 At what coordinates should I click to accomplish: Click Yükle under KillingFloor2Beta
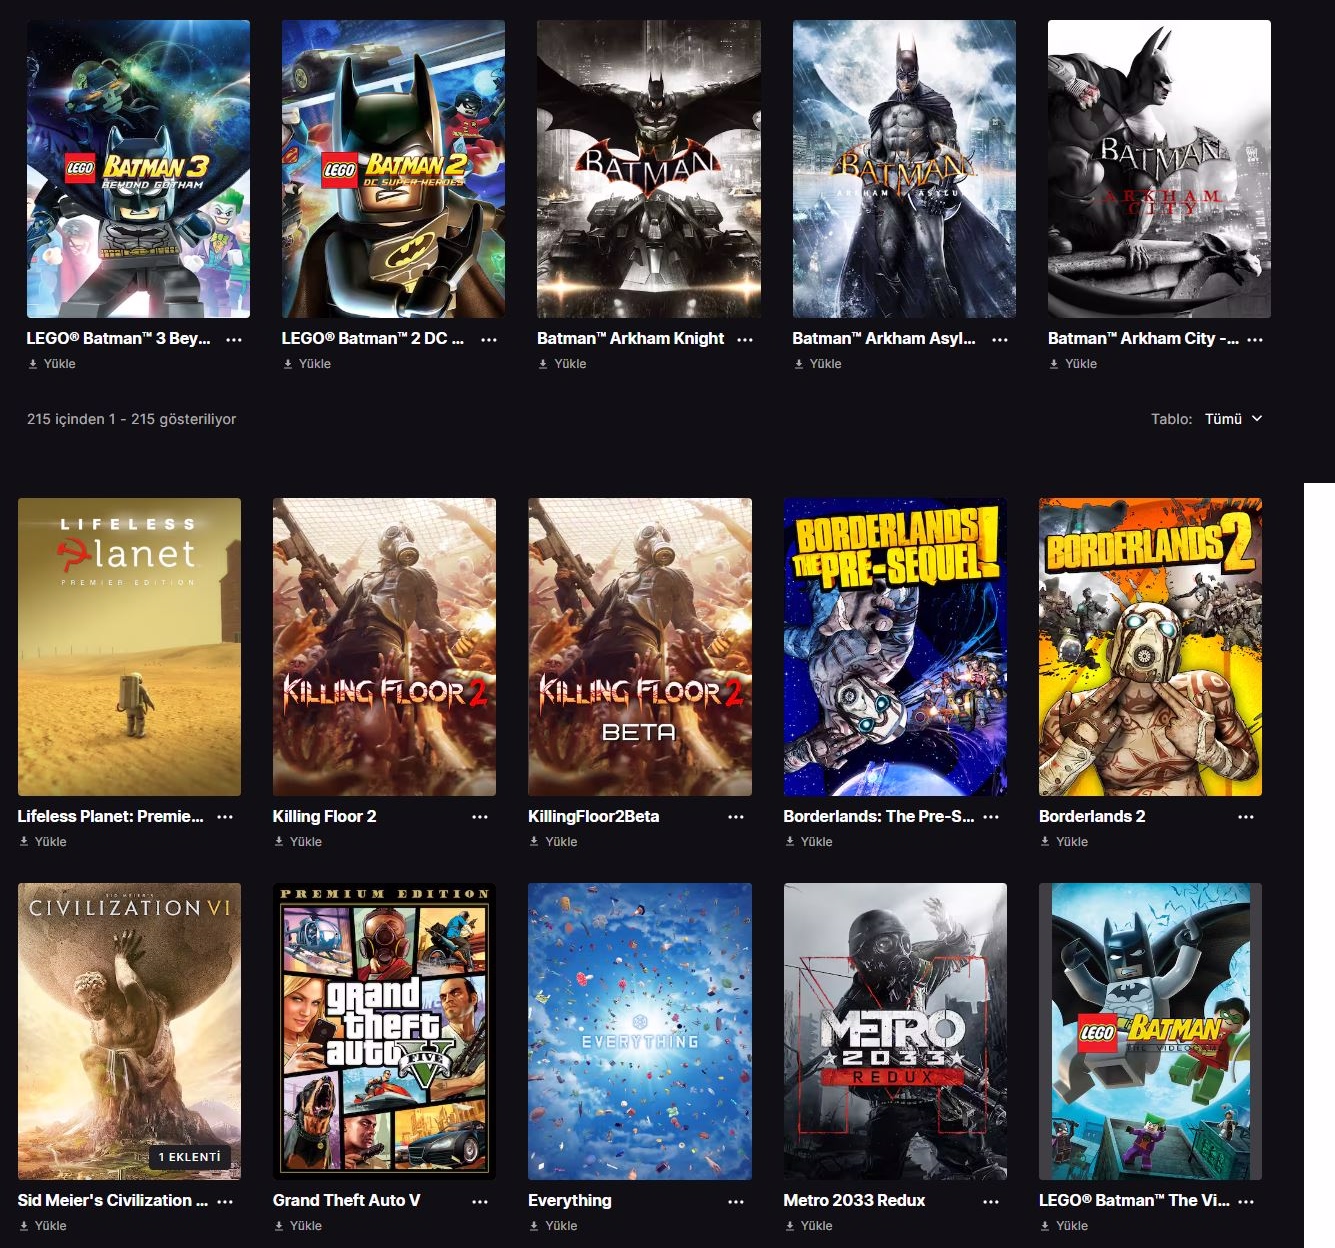[554, 842]
